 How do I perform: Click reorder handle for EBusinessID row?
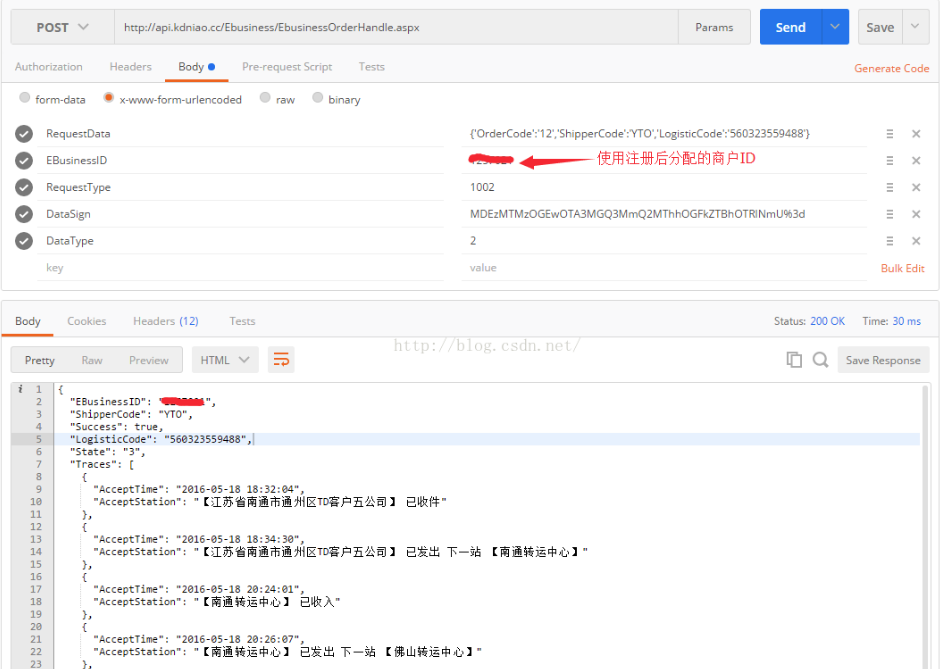(x=889, y=161)
